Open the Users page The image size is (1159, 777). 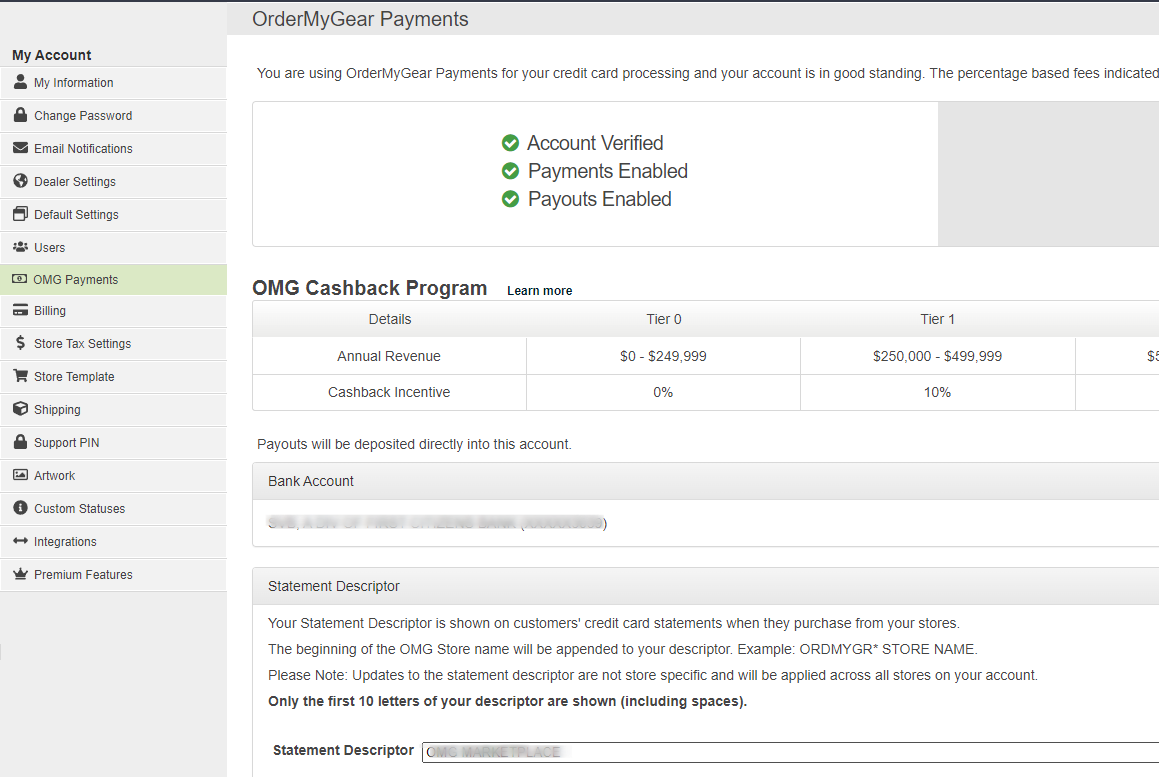(114, 248)
